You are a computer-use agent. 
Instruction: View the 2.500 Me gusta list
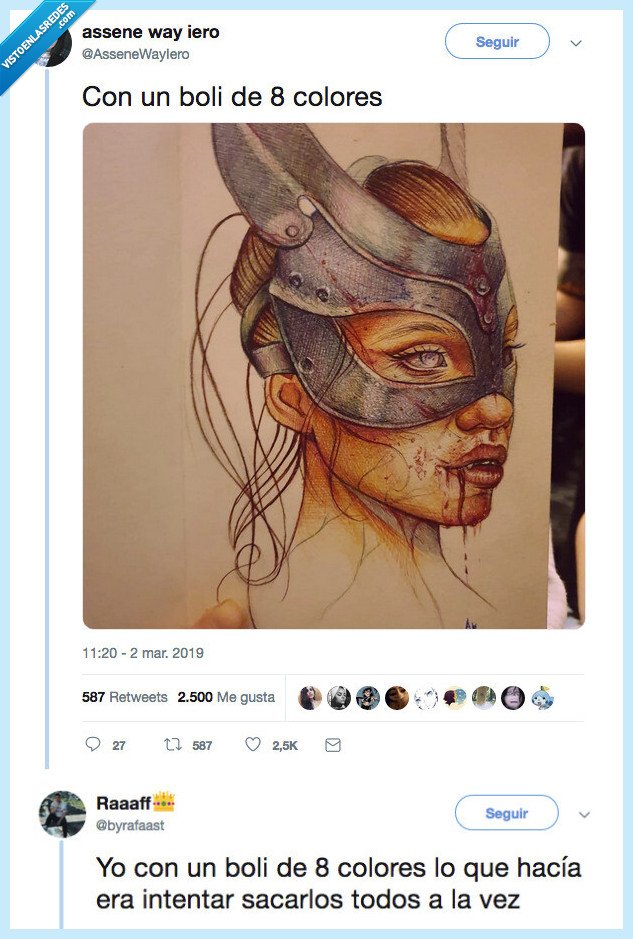pyautogui.click(x=226, y=697)
